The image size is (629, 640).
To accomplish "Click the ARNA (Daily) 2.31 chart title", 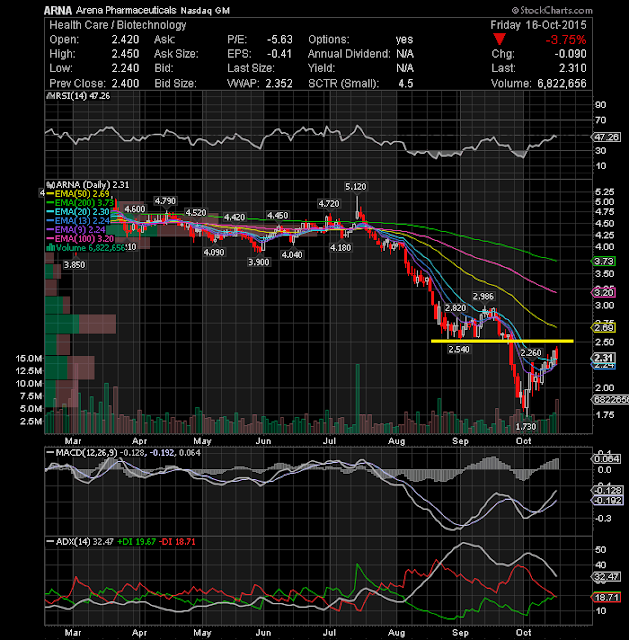I will tap(89, 185).
